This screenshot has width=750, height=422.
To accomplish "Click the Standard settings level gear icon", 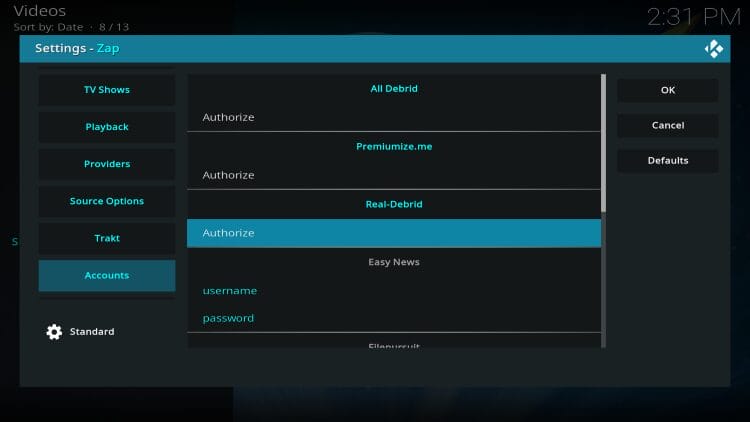I will coord(54,332).
